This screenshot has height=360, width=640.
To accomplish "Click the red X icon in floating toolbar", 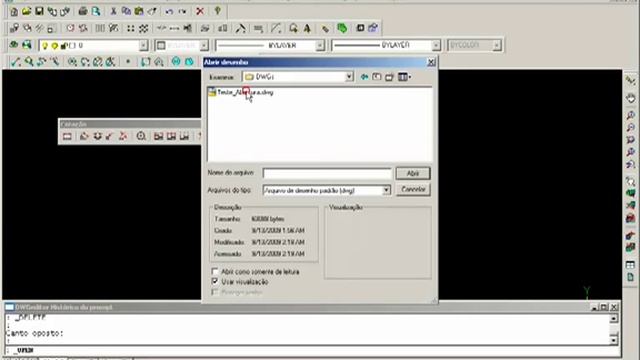I will pos(123,136).
